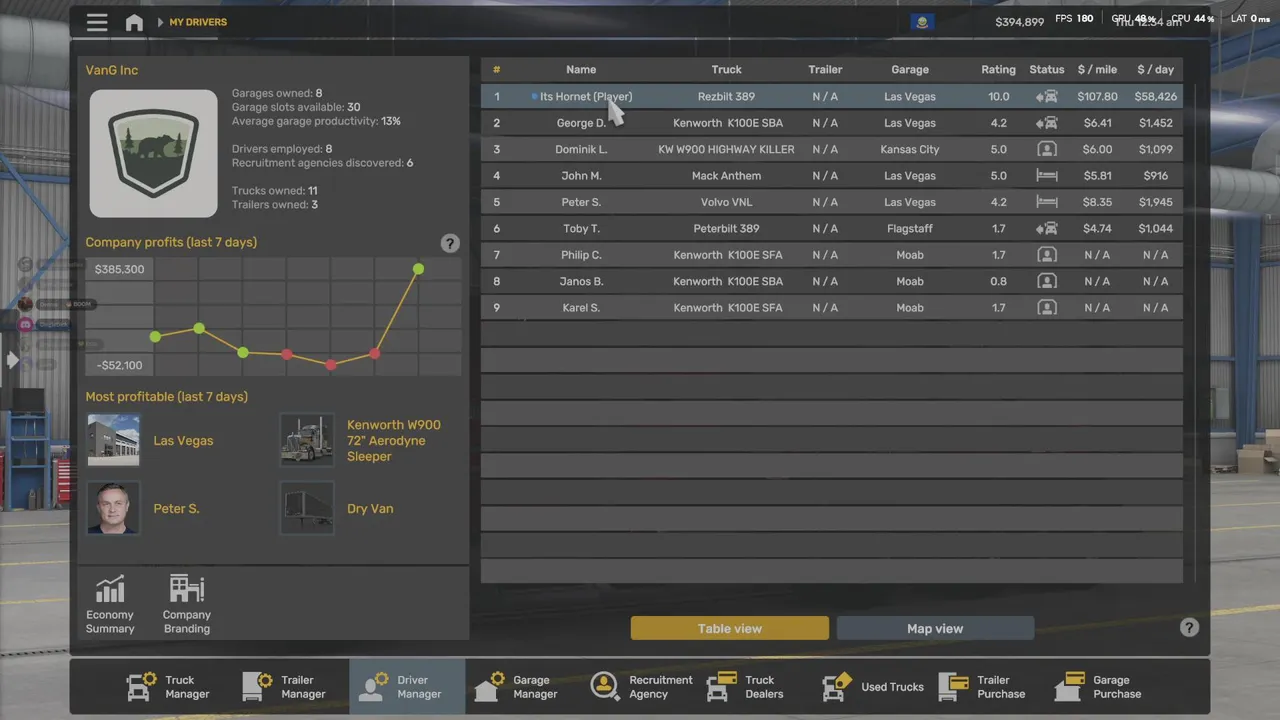Switch to Map view

pyautogui.click(x=935, y=628)
